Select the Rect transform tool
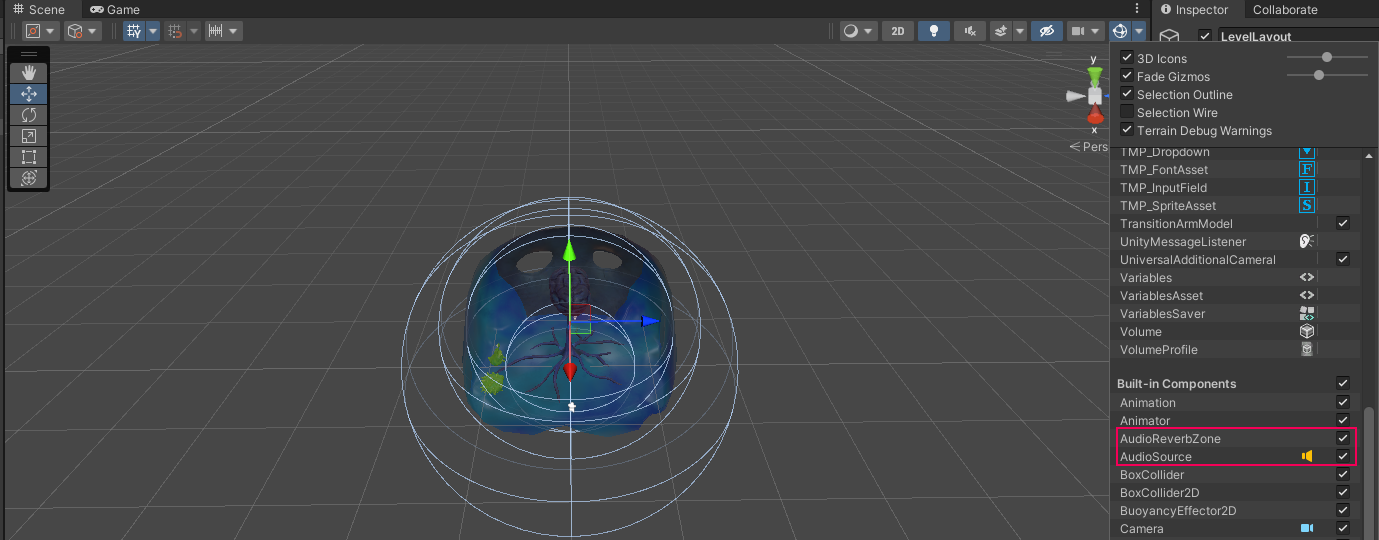 (x=28, y=157)
